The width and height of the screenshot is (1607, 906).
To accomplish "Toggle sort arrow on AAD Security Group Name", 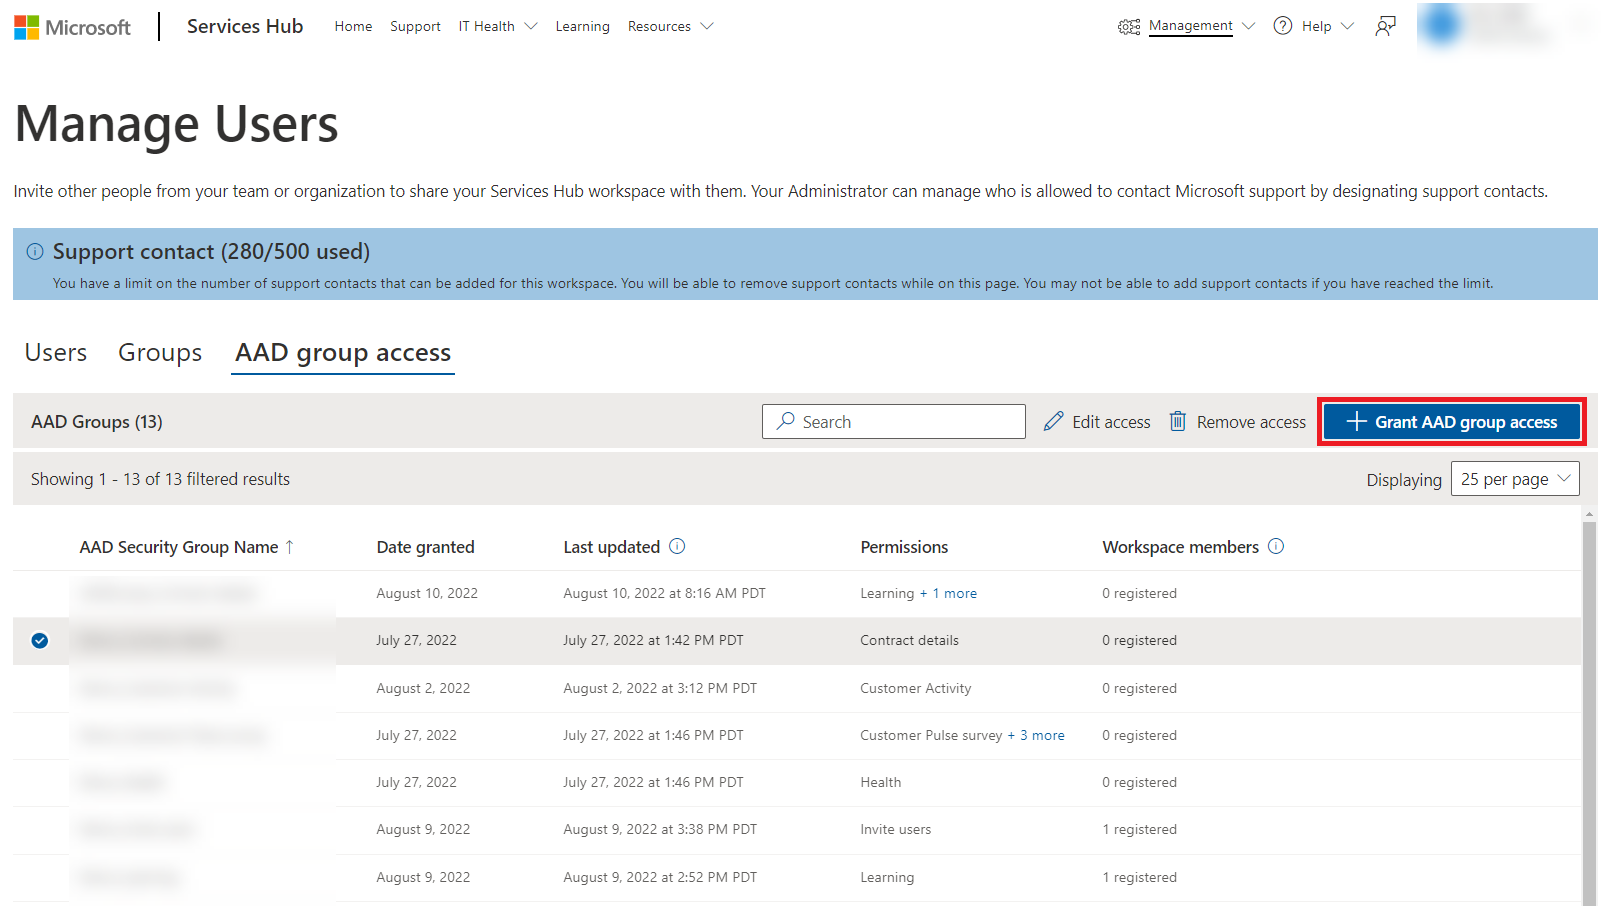I will [290, 547].
